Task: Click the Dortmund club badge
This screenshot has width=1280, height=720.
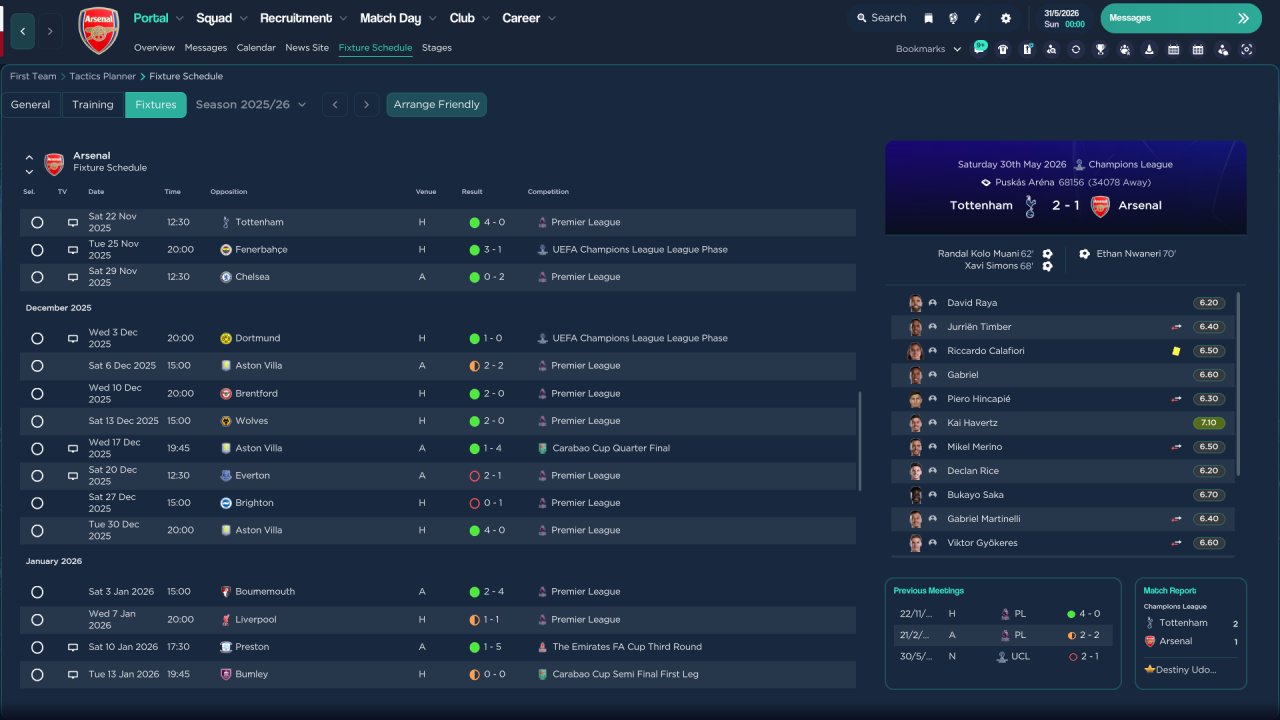Action: point(226,339)
